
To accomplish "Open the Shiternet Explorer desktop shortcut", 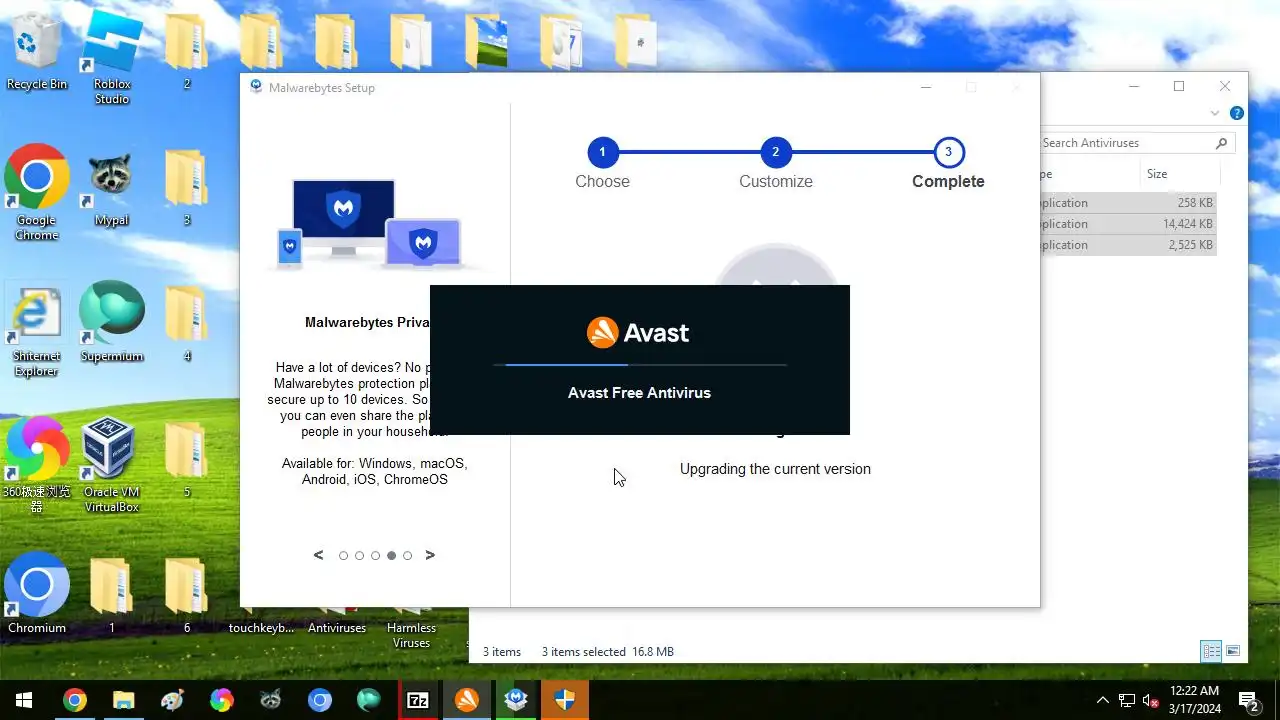I will (x=37, y=328).
